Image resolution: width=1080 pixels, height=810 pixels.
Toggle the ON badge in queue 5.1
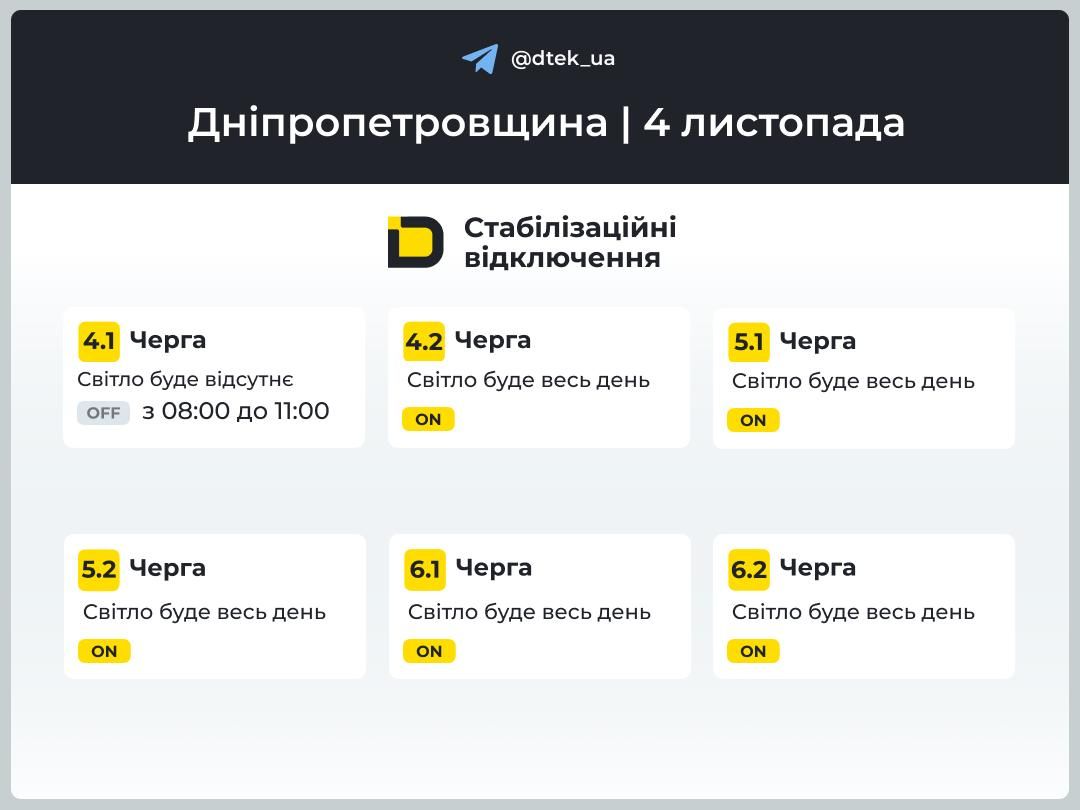coord(753,420)
